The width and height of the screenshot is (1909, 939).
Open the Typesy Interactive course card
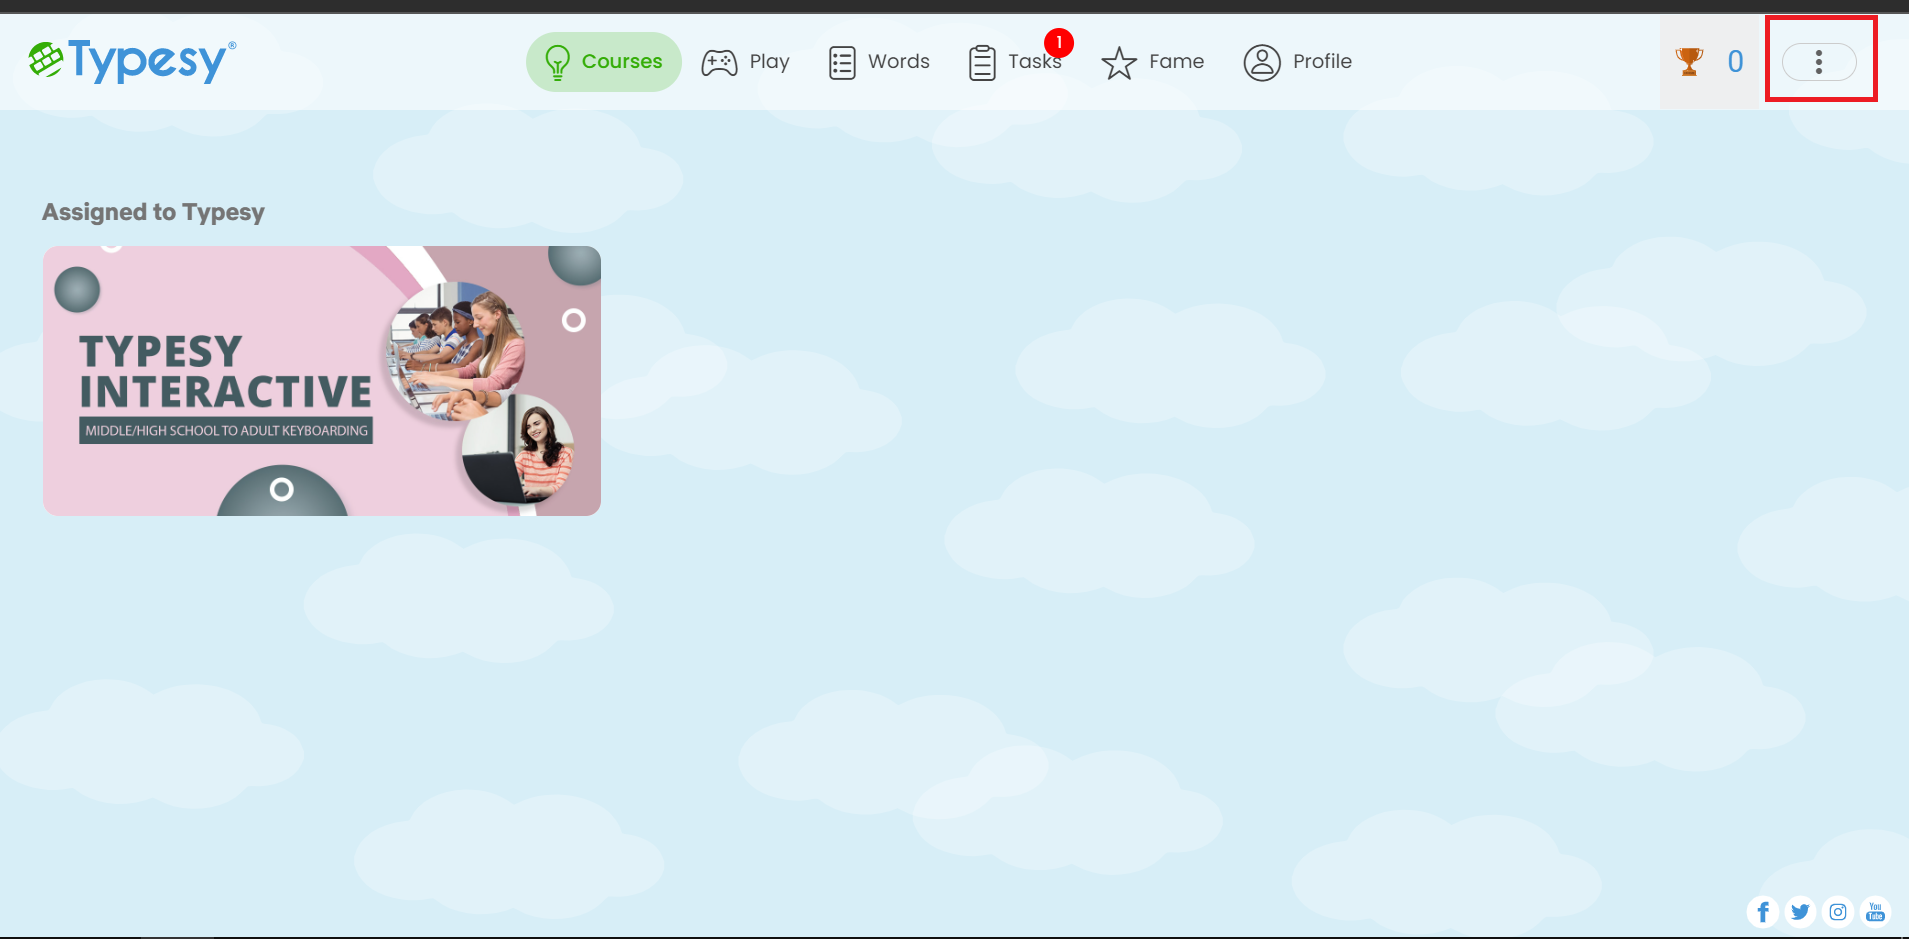tap(322, 381)
